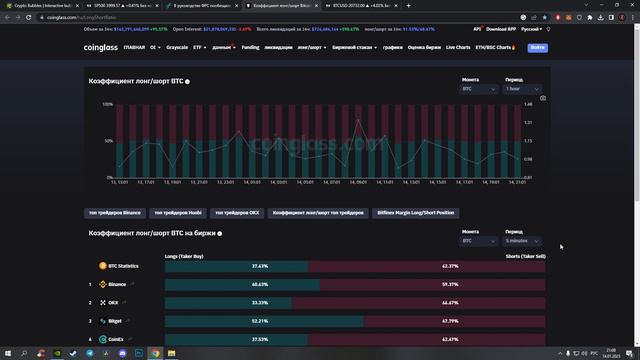Click info icon beside BTC на биржи title
640x360 pixels.
[220, 233]
